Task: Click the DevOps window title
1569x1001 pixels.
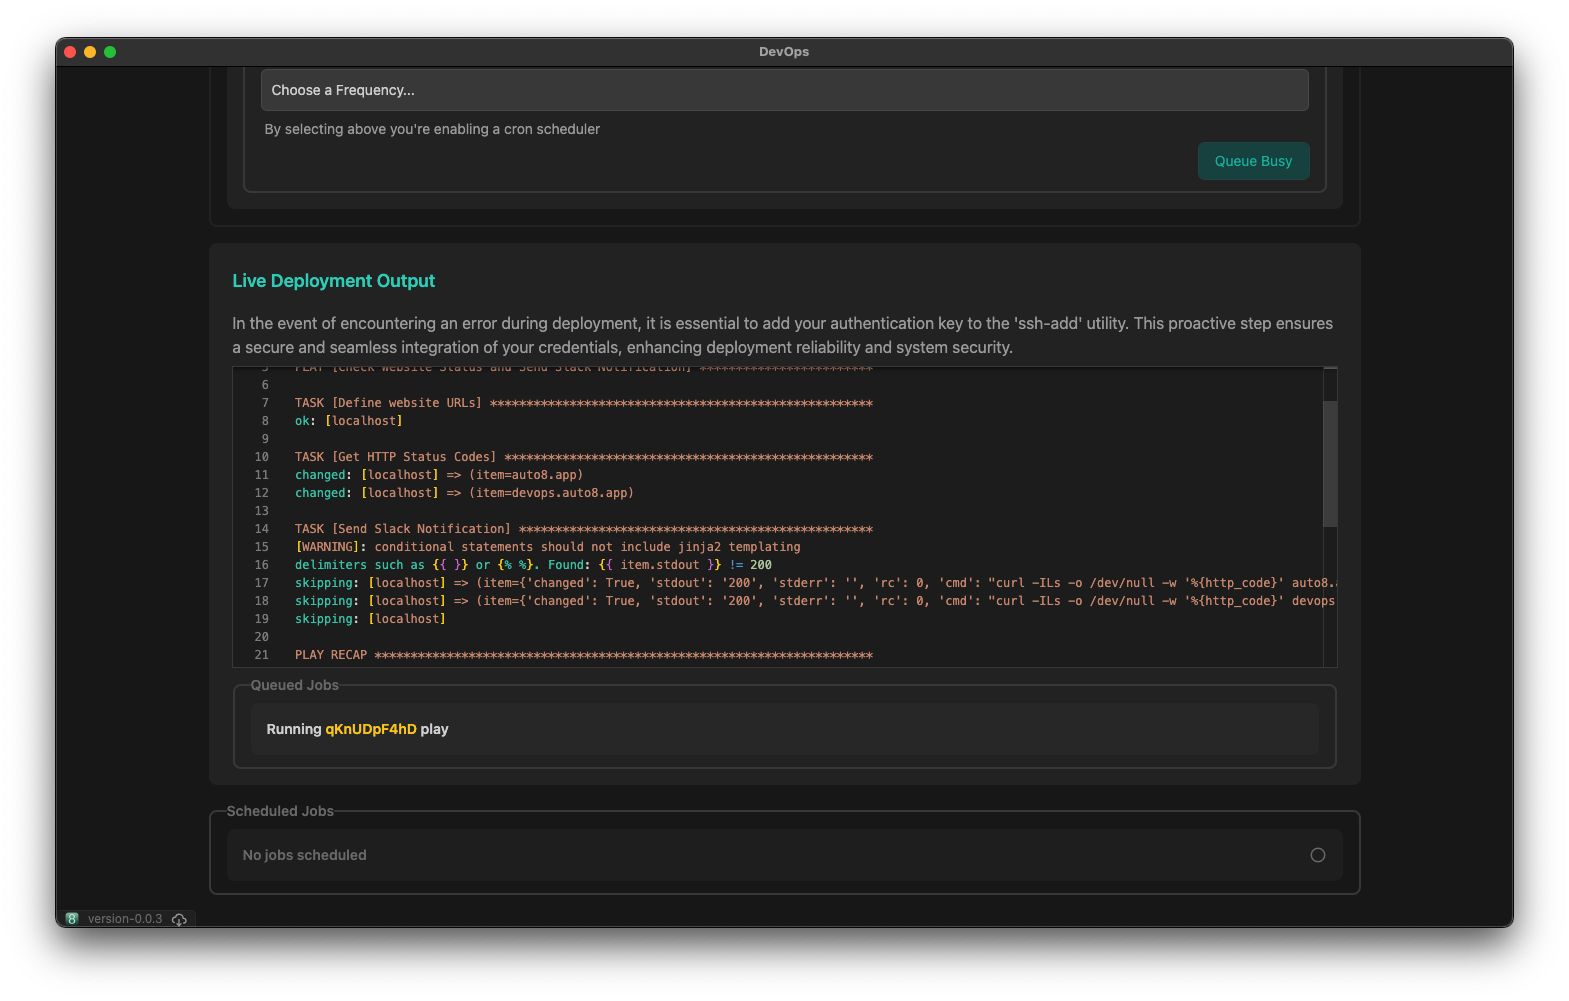Action: point(784,52)
